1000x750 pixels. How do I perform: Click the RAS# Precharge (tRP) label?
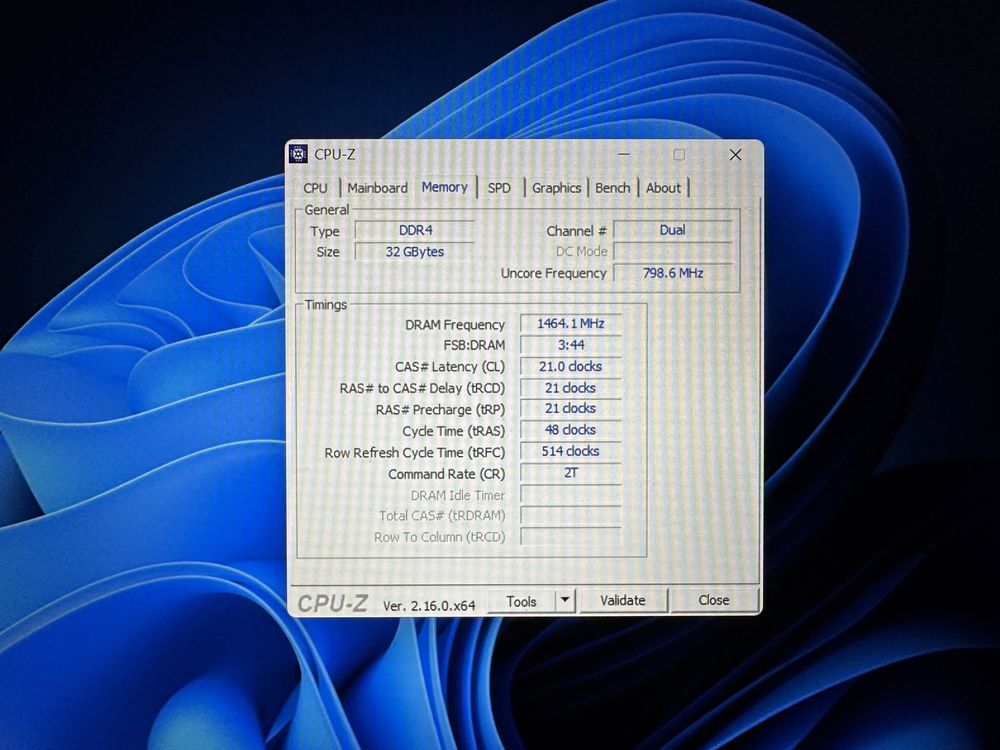[440, 410]
